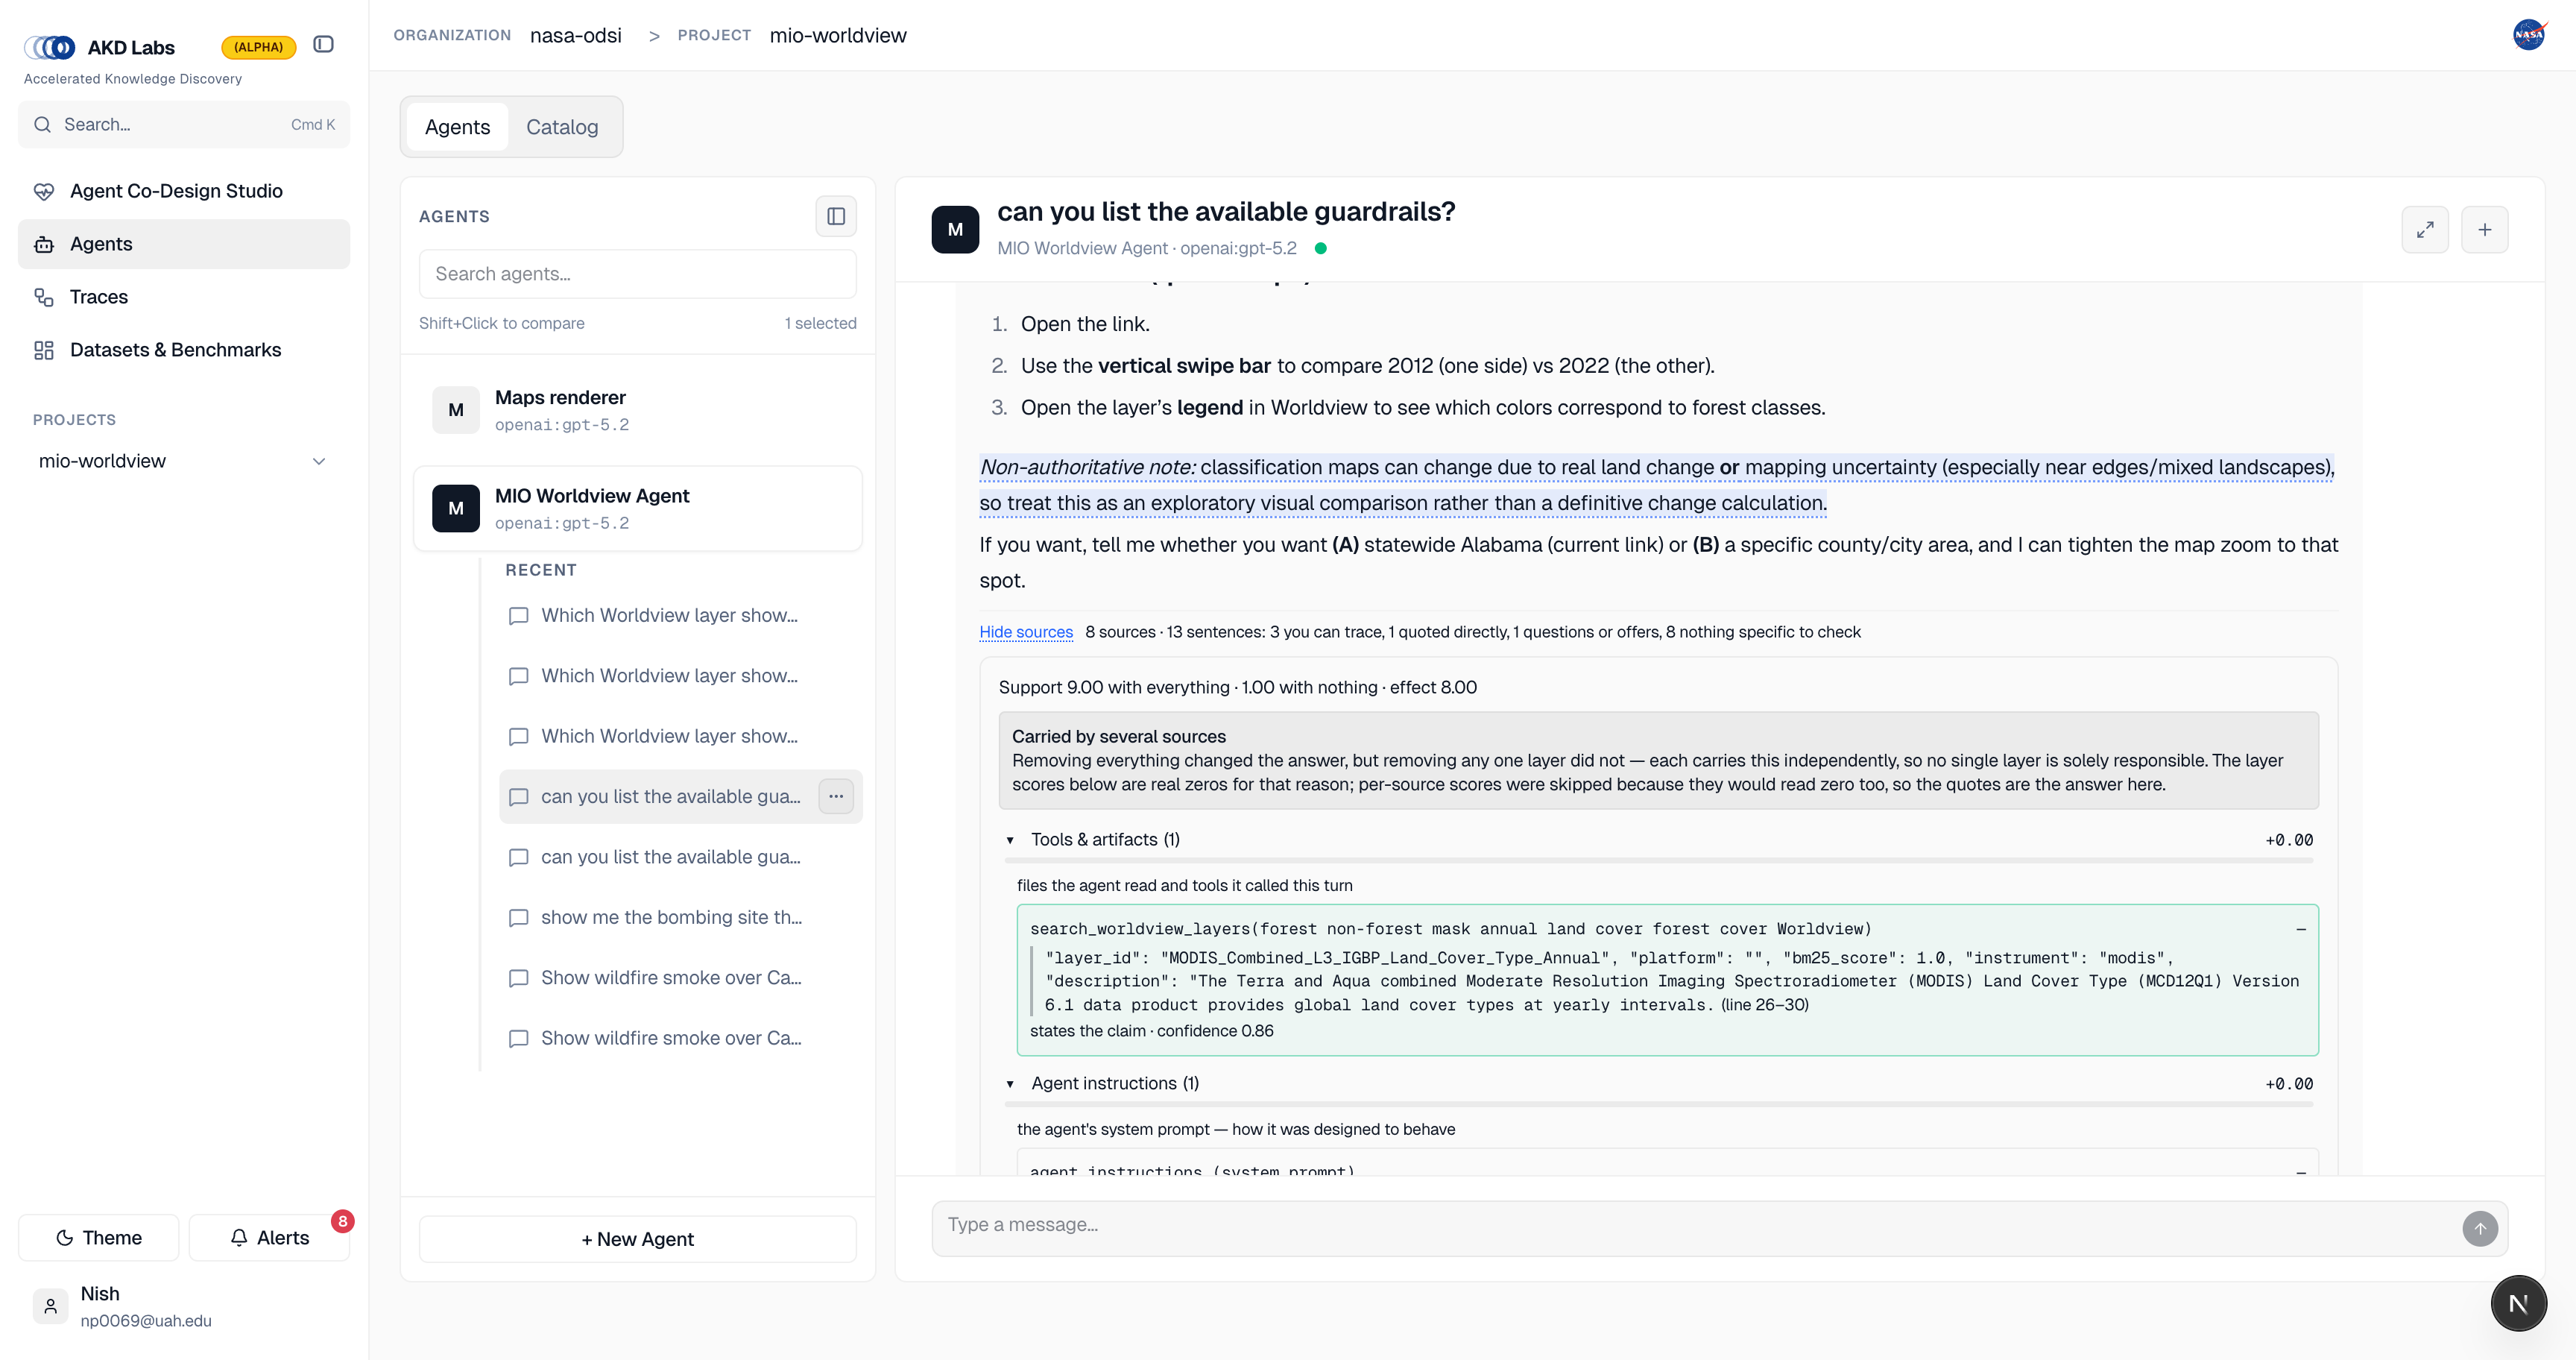Click the send message arrow button
This screenshot has width=2576, height=1360.
point(2480,1229)
